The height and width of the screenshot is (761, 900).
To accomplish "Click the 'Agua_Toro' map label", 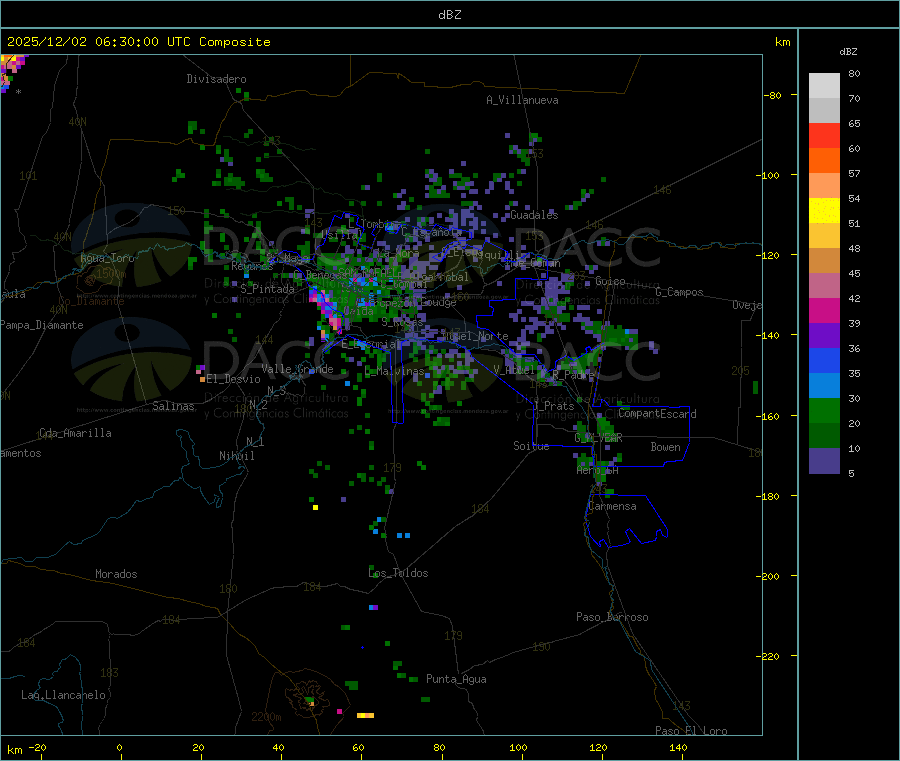I will [107, 258].
